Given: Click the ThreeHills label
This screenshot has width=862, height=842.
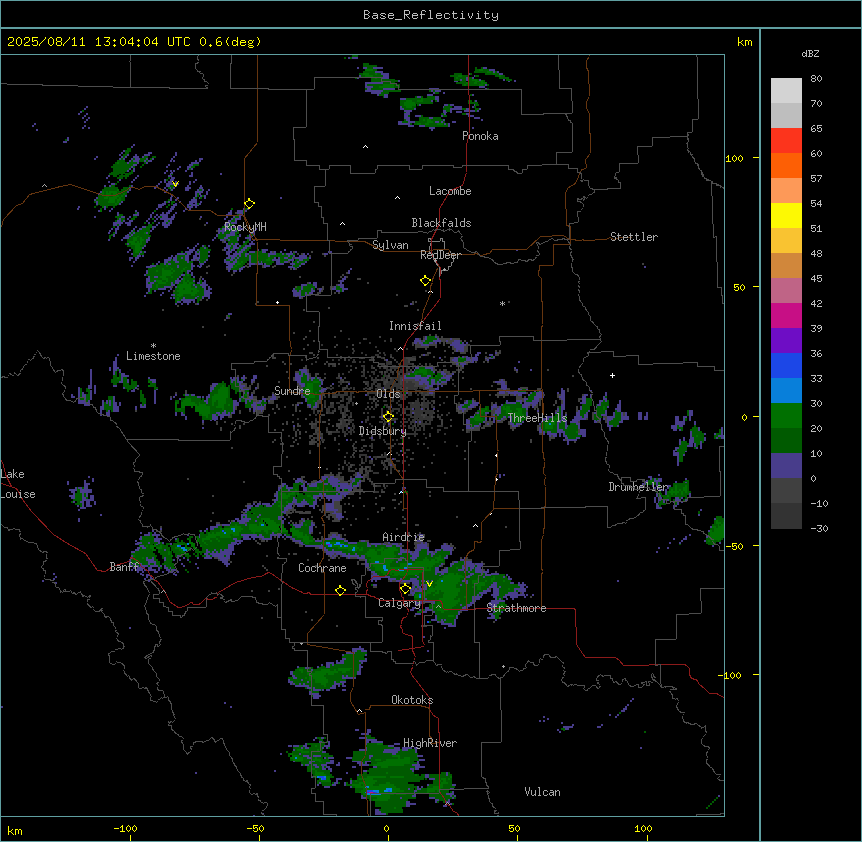Looking at the screenshot, I should pos(537,418).
